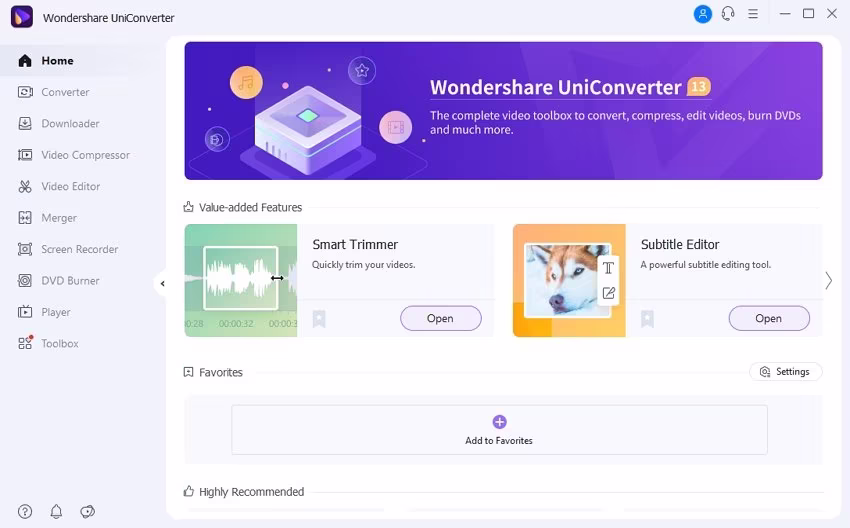This screenshot has width=850, height=528.
Task: Click "Quickly trim your videos." description
Action: [363, 265]
